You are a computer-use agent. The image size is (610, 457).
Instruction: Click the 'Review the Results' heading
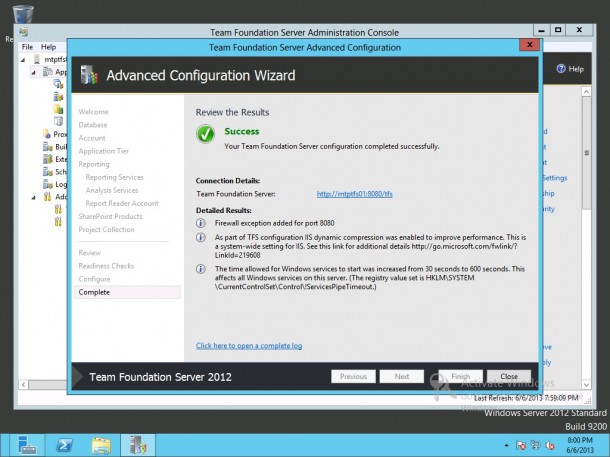tap(232, 112)
